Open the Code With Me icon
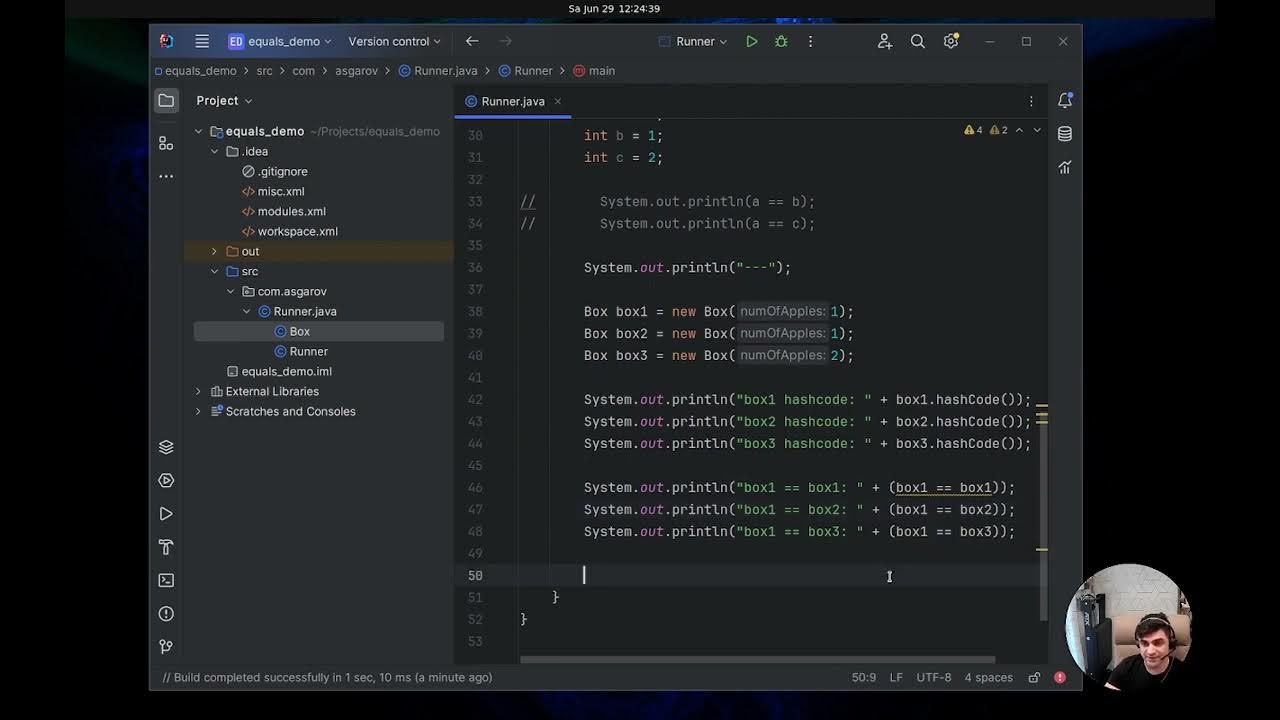 pyautogui.click(x=884, y=41)
